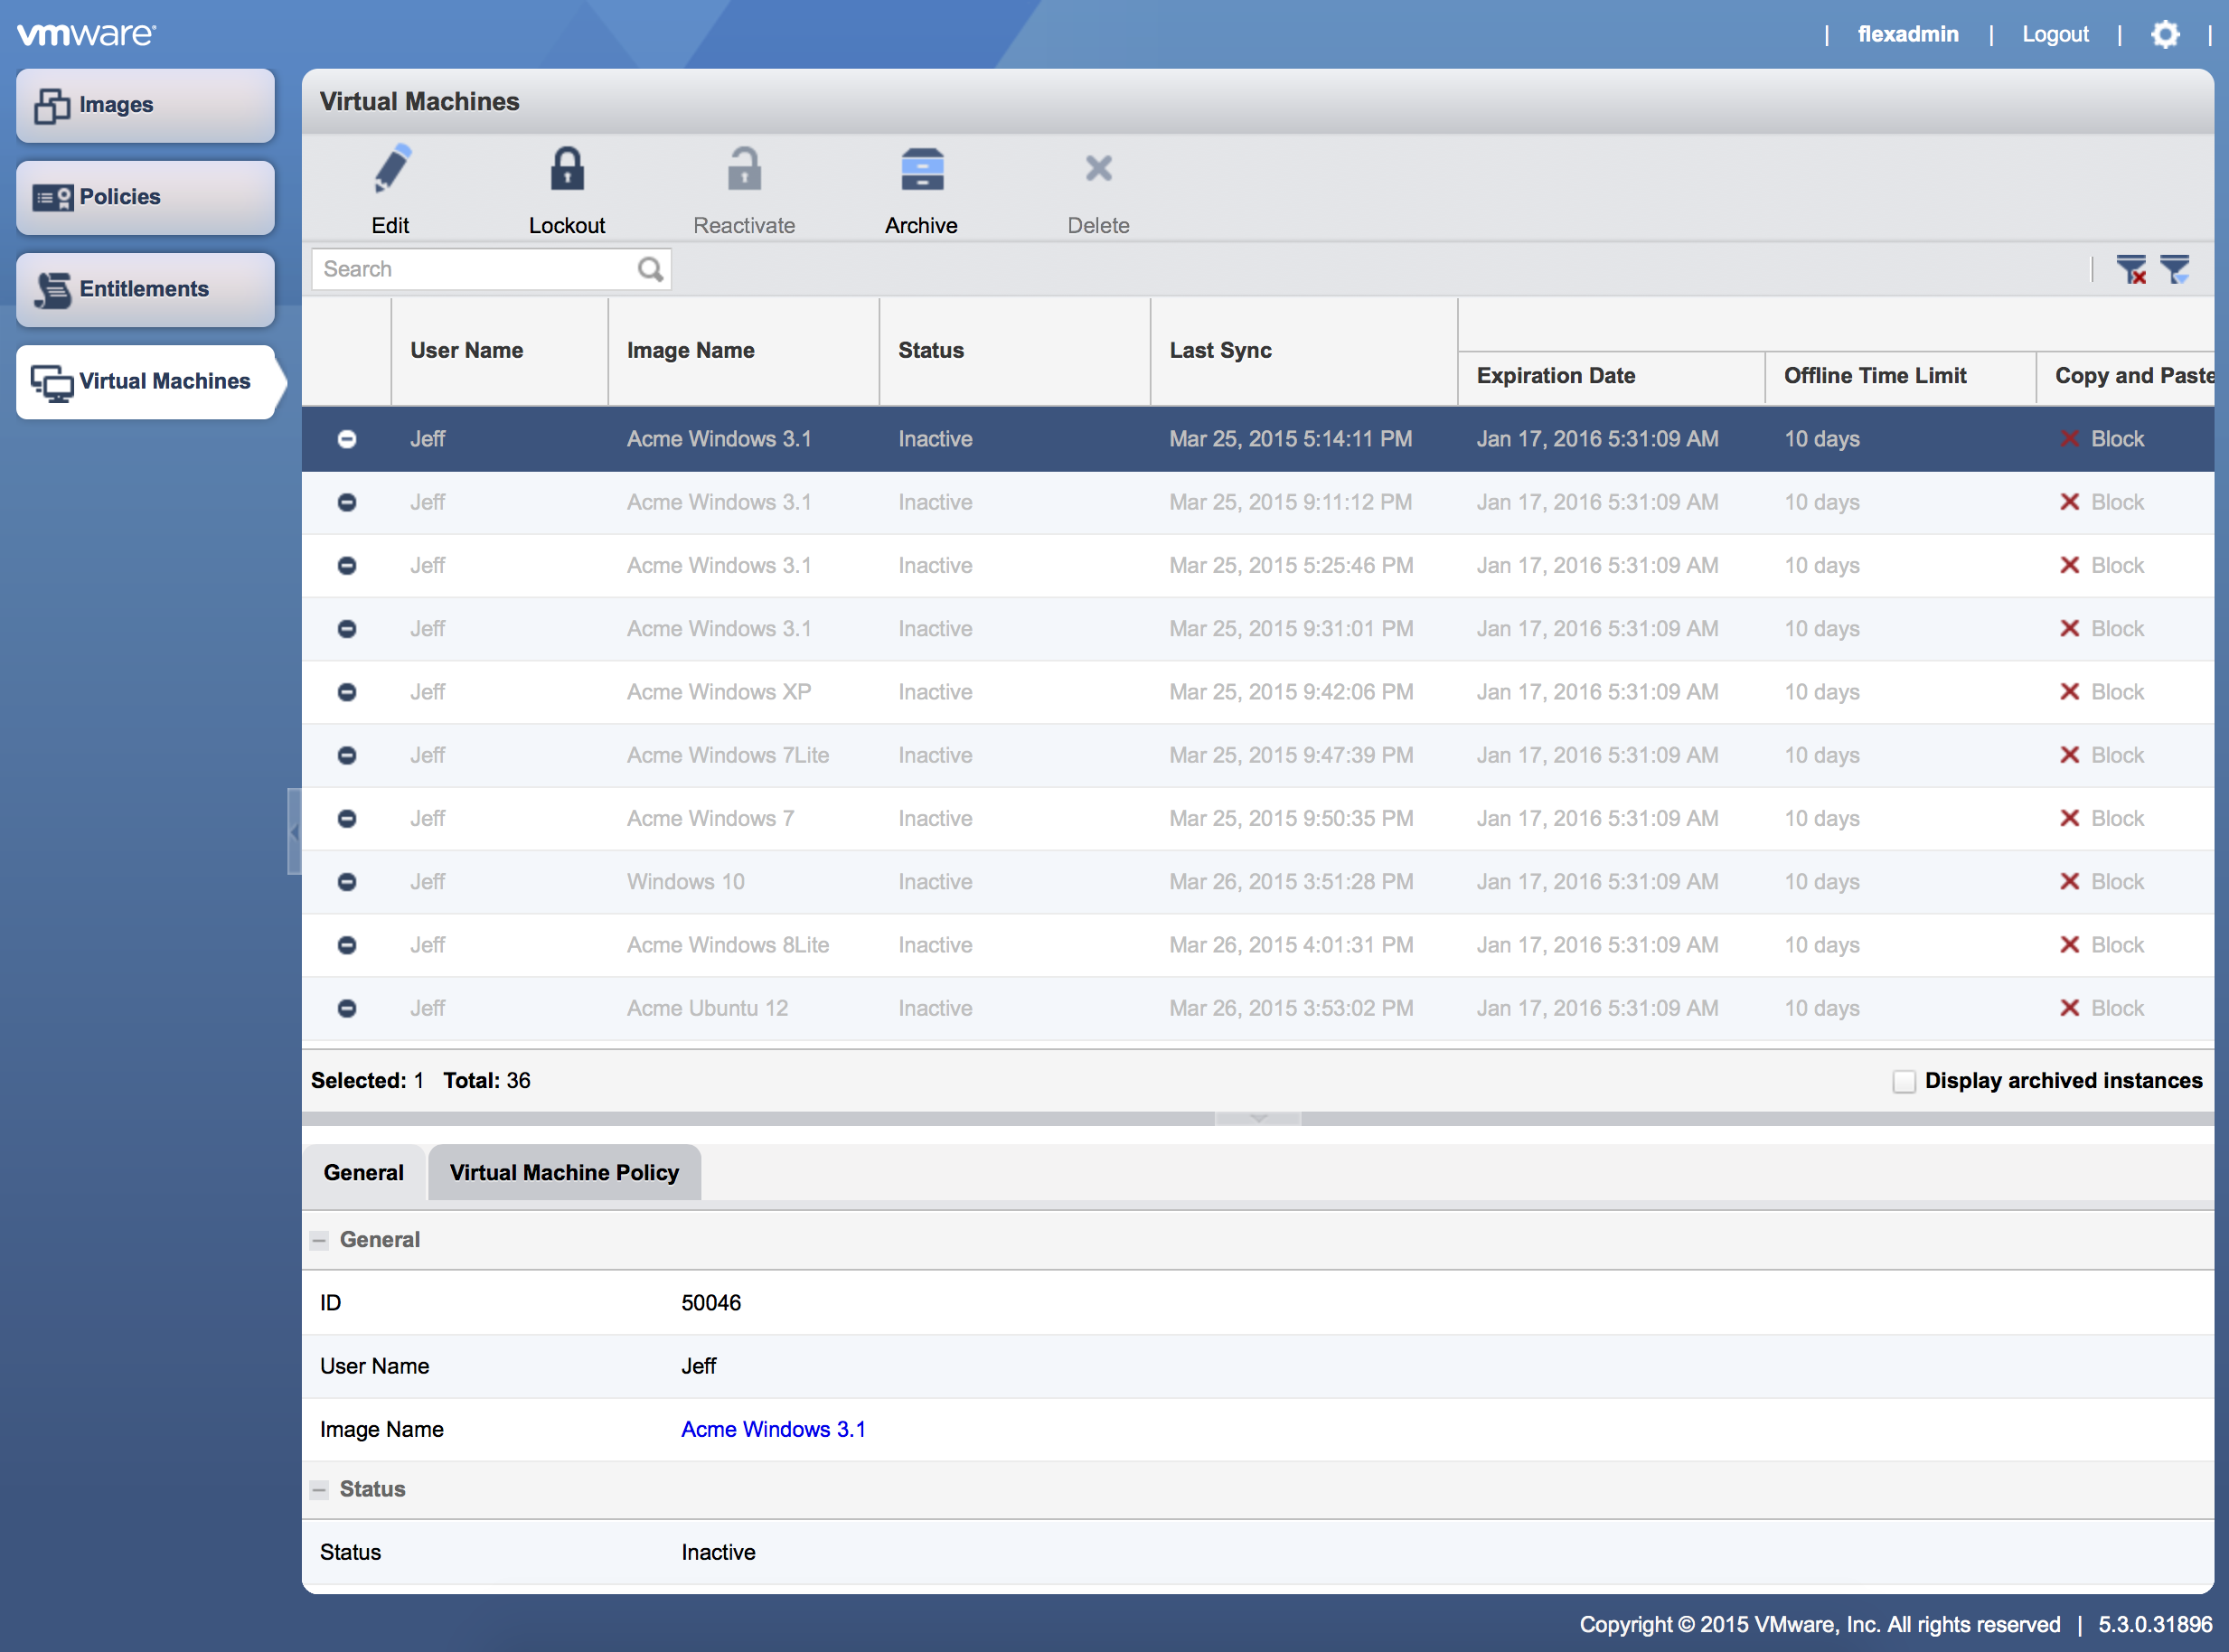The height and width of the screenshot is (1652, 2229).
Task: Click the status icon of the Acme Windows 7Lite row
Action: coord(347,755)
